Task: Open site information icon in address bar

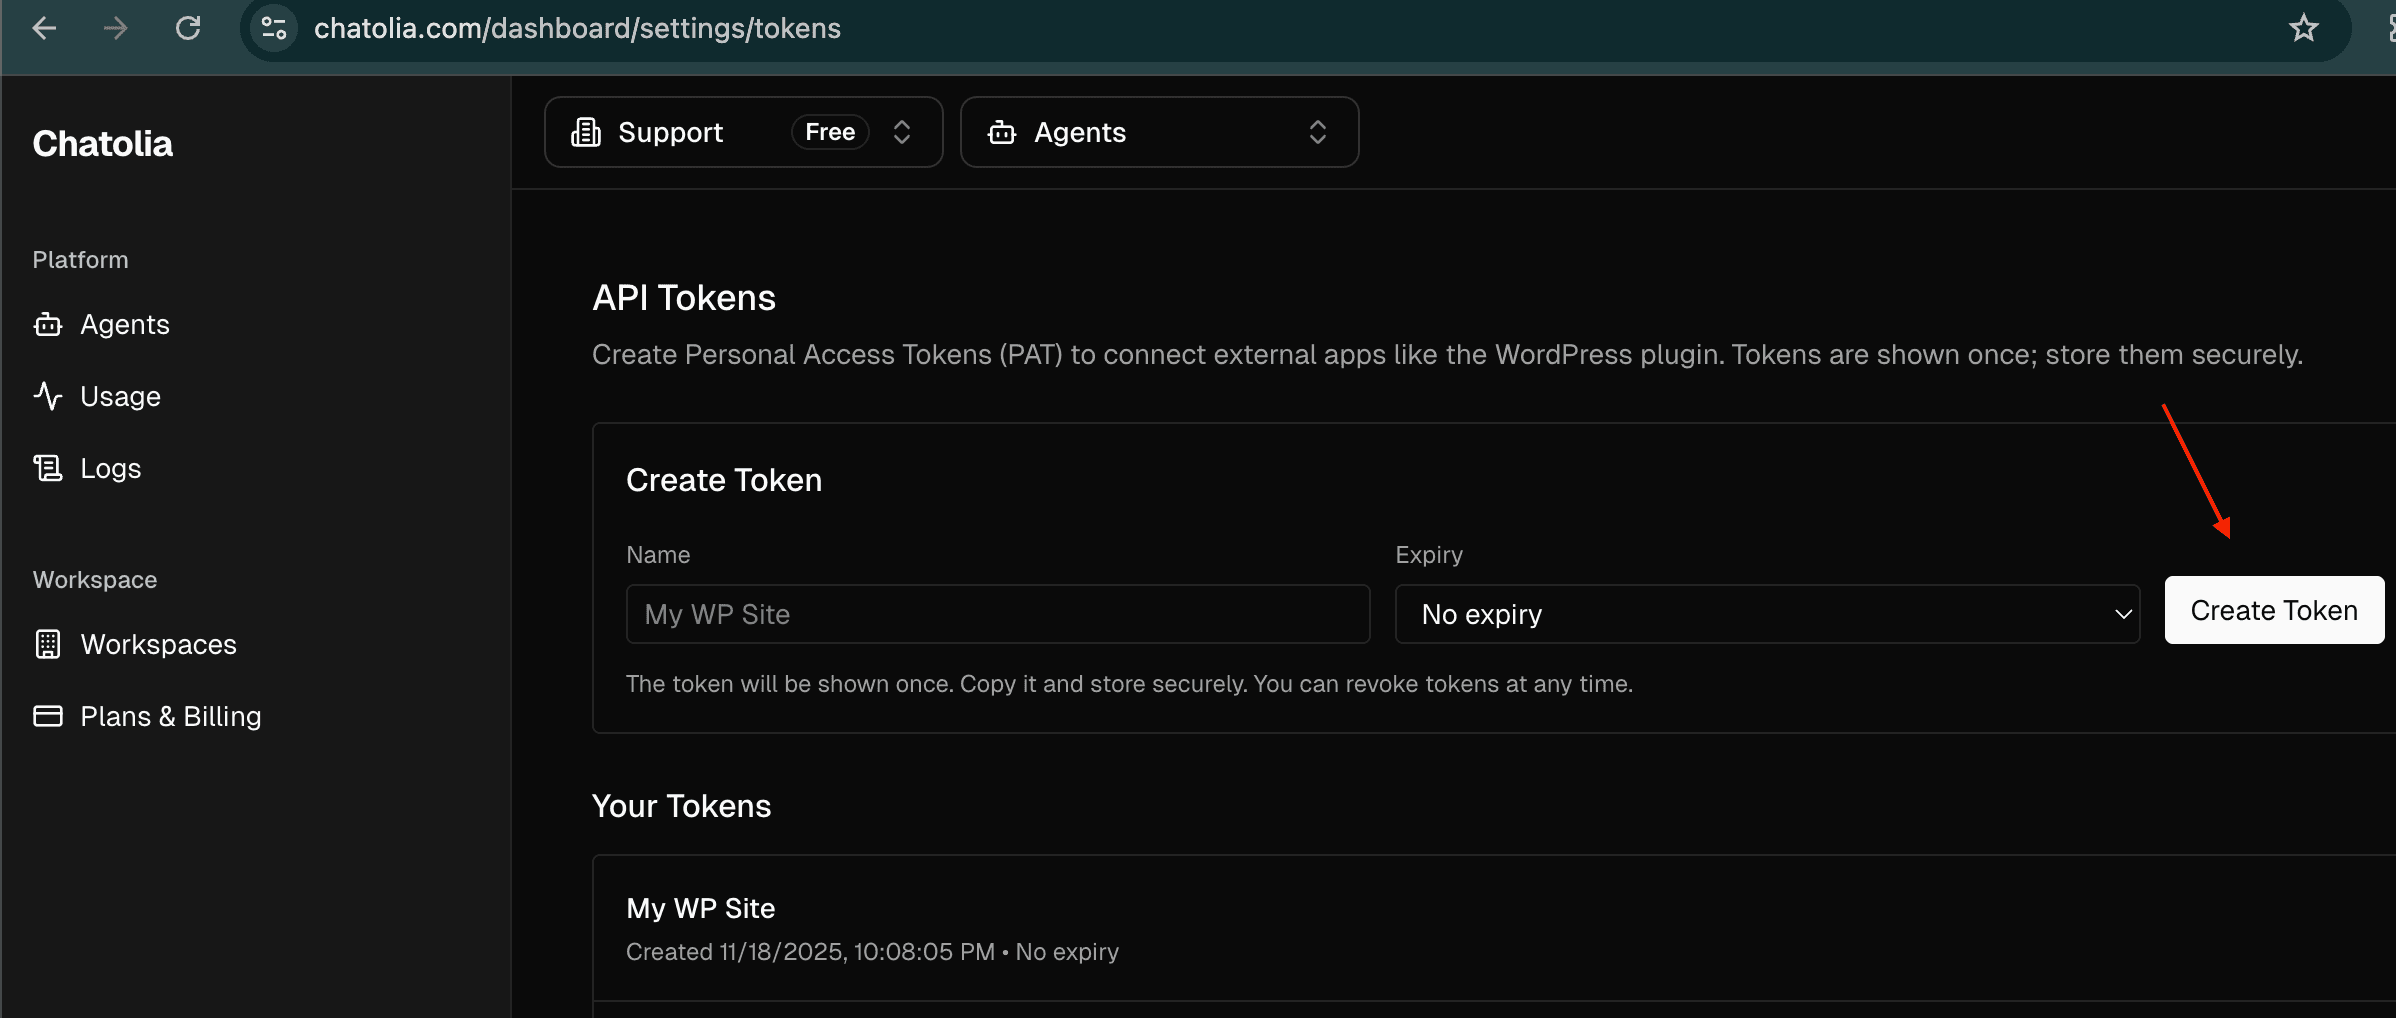Action: coord(274,28)
